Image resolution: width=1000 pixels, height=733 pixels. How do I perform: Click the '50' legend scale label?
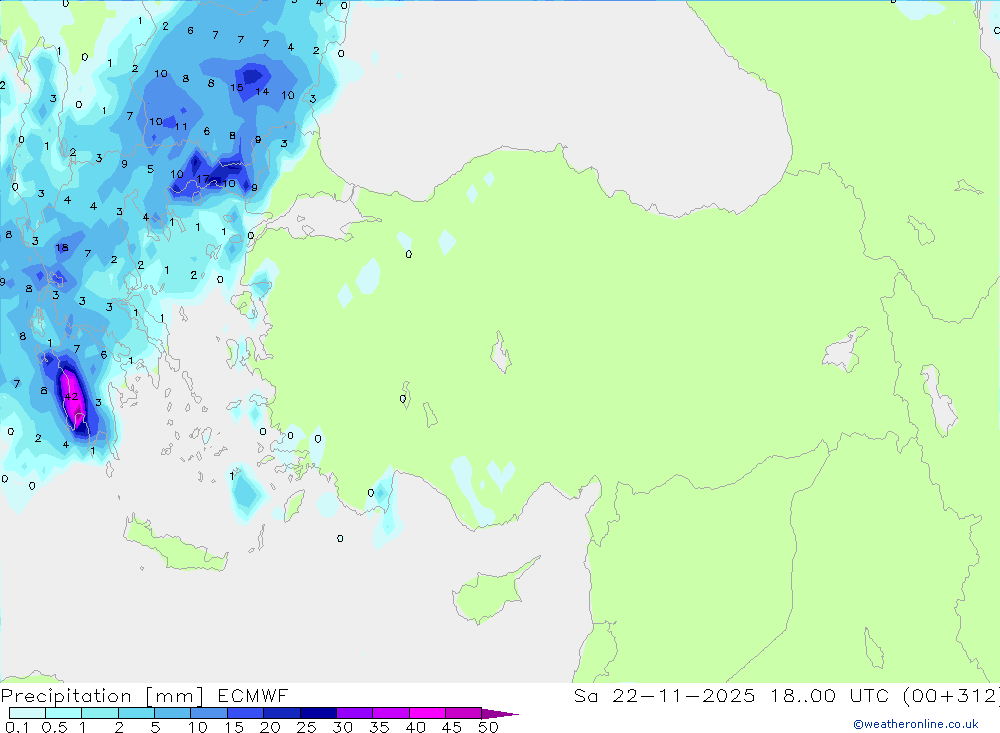click(x=488, y=727)
